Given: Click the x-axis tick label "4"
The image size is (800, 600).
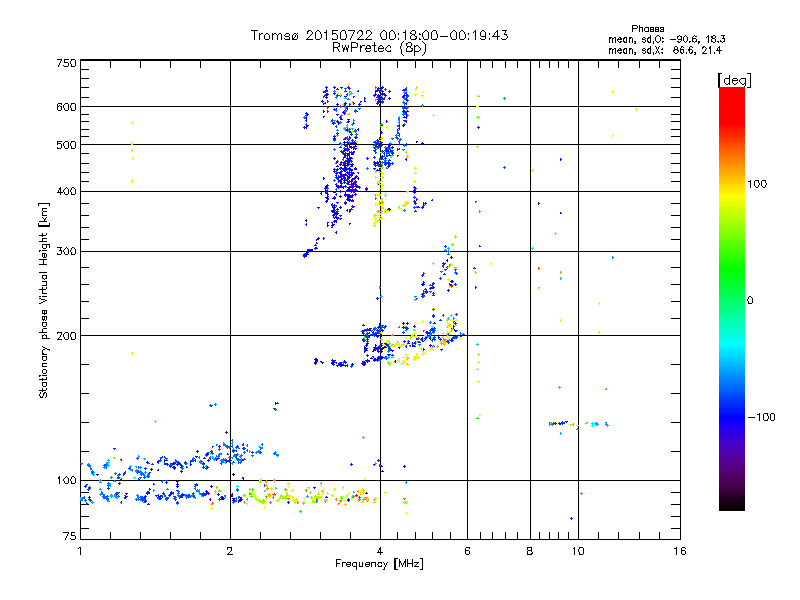Looking at the screenshot, I should (380, 551).
